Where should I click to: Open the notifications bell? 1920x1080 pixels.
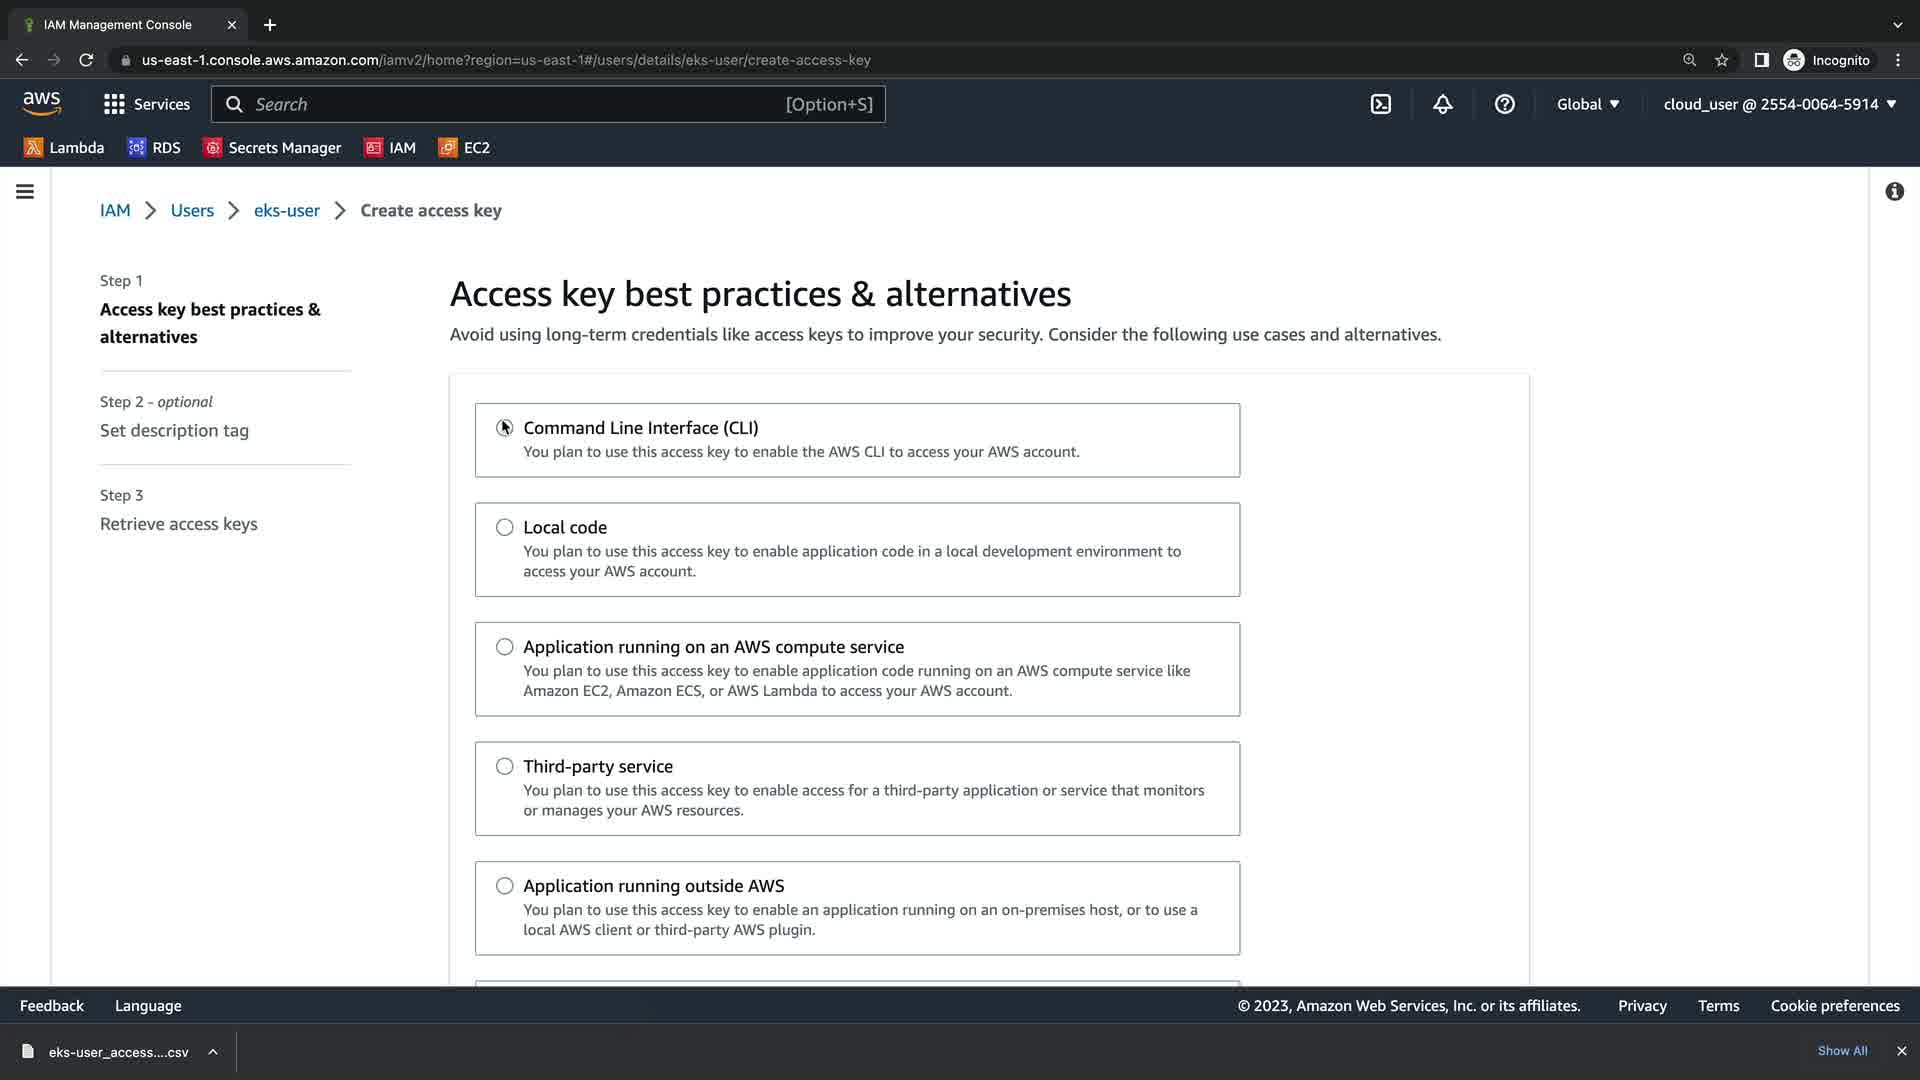(1442, 104)
